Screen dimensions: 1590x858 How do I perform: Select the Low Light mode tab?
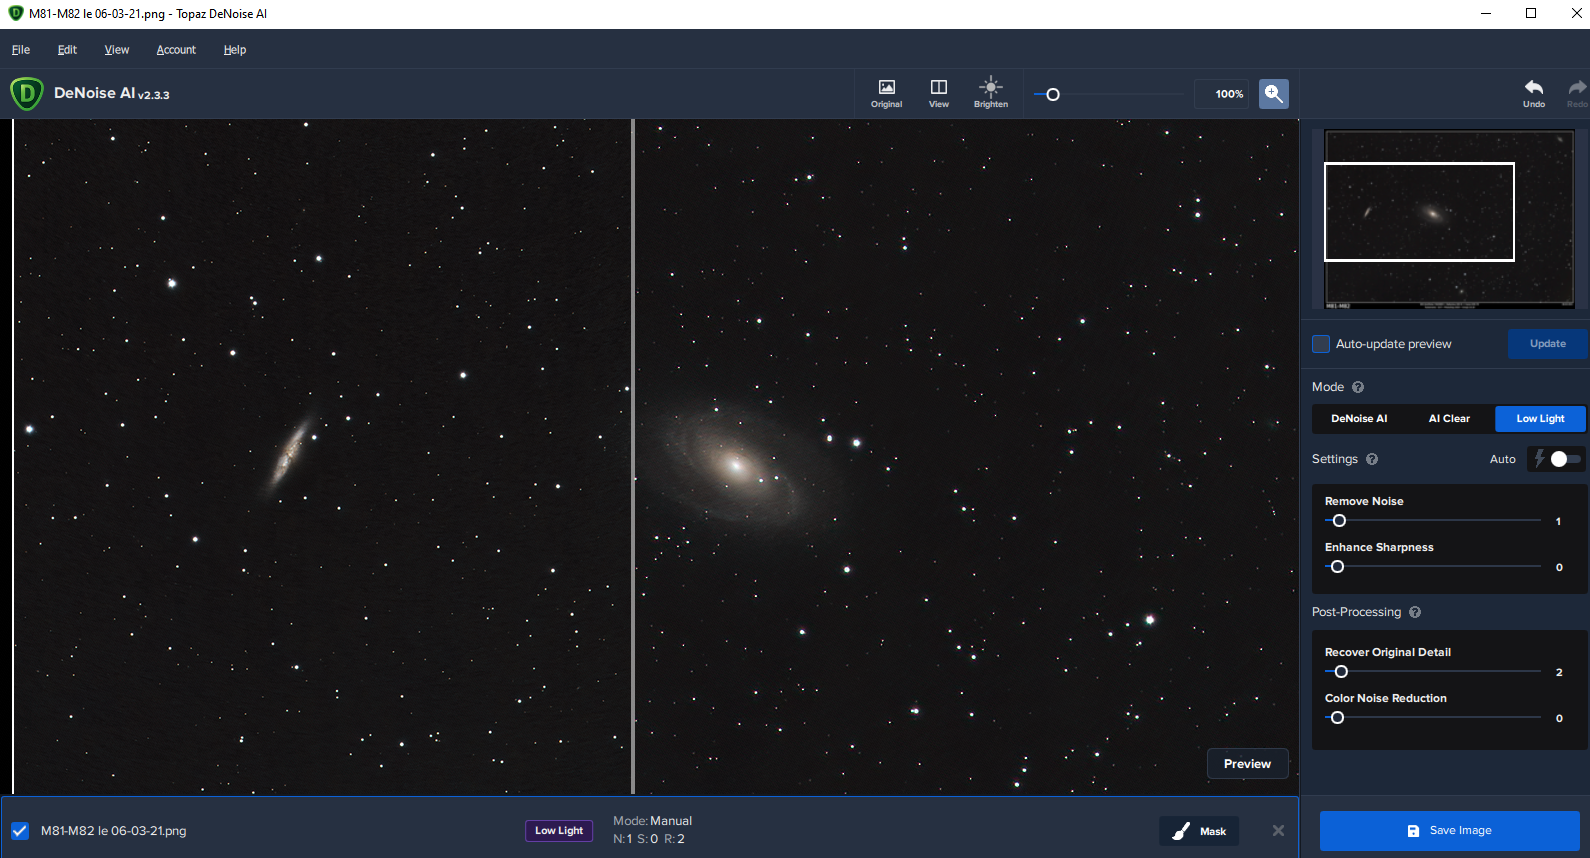click(x=1540, y=419)
